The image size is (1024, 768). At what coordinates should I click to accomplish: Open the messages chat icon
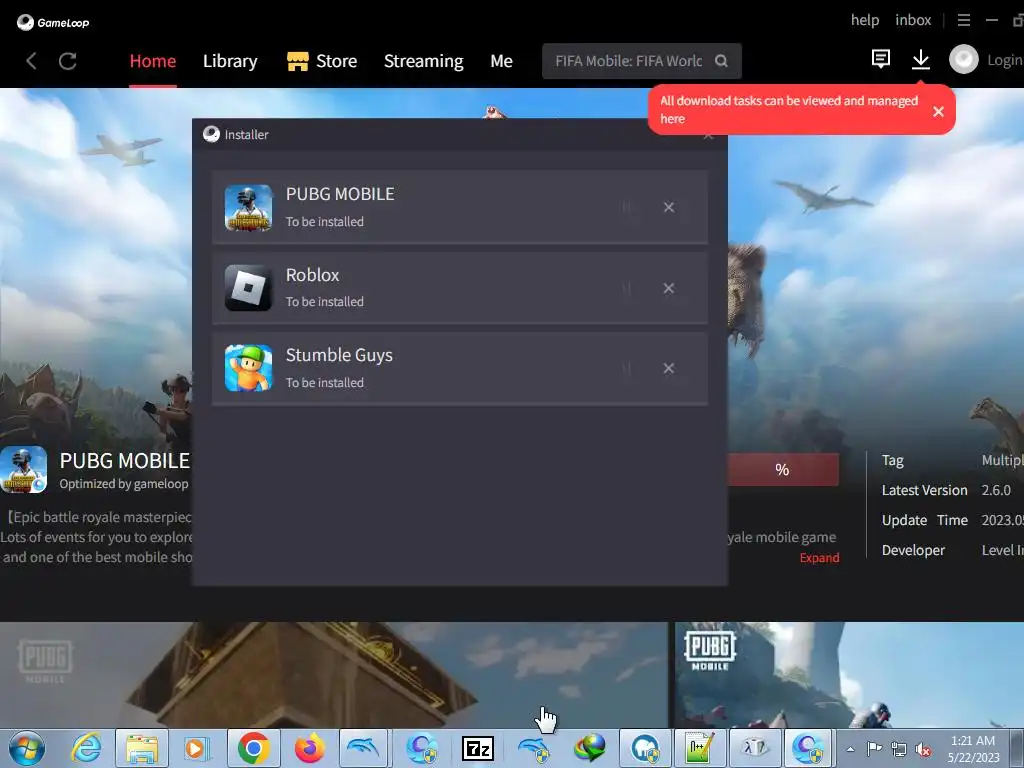point(880,59)
